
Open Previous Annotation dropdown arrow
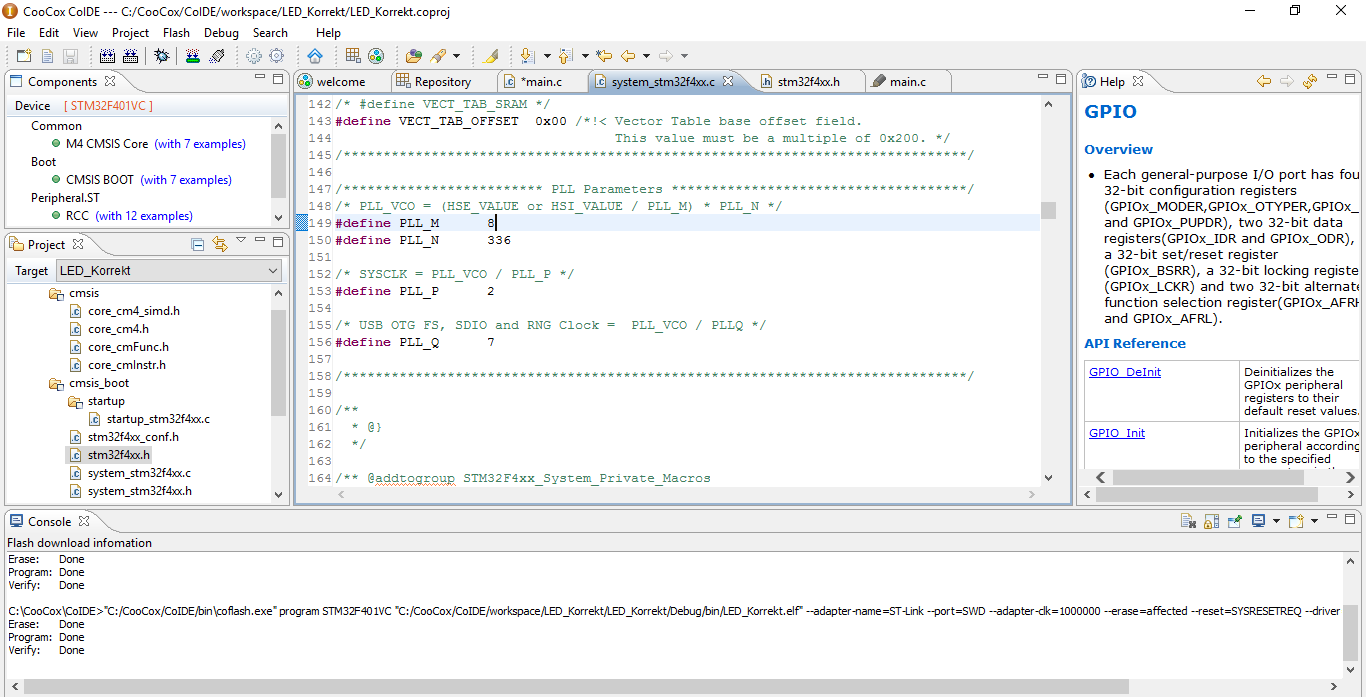coord(585,56)
